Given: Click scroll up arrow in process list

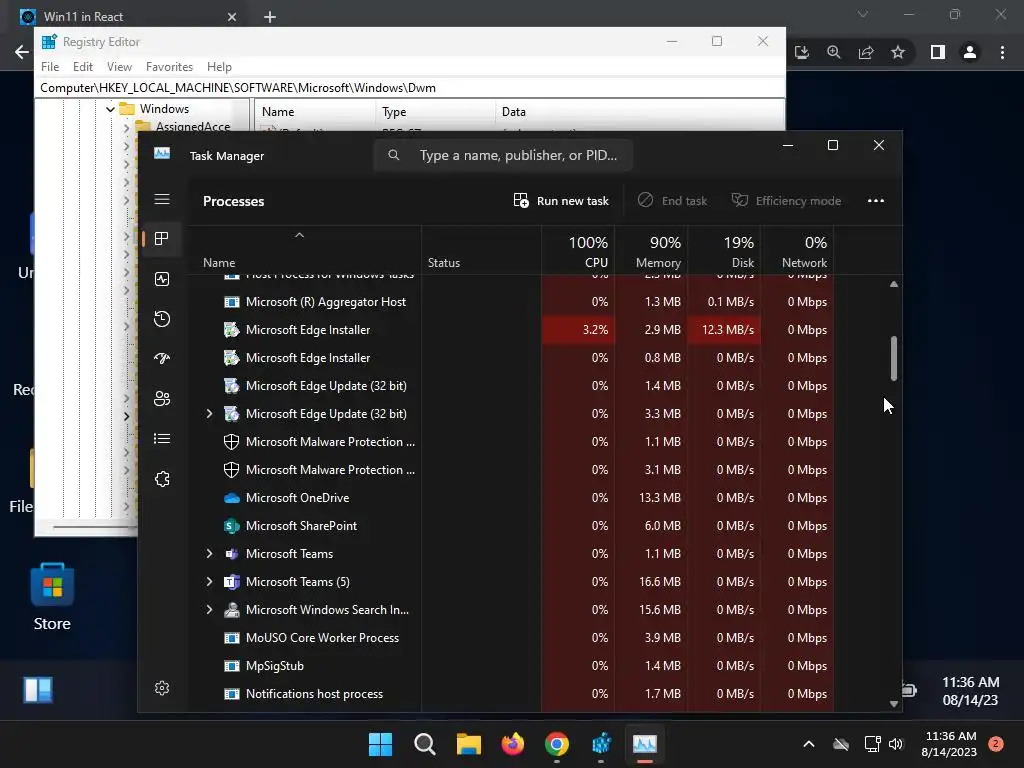Looking at the screenshot, I should click(x=894, y=284).
